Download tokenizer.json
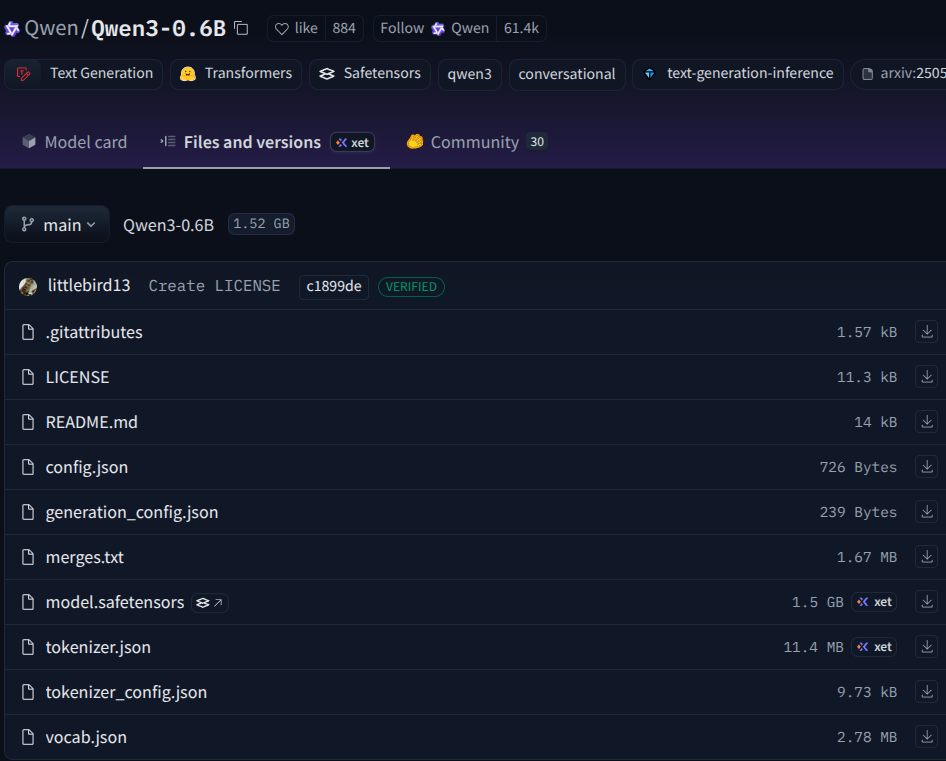This screenshot has width=946, height=761. 927,647
